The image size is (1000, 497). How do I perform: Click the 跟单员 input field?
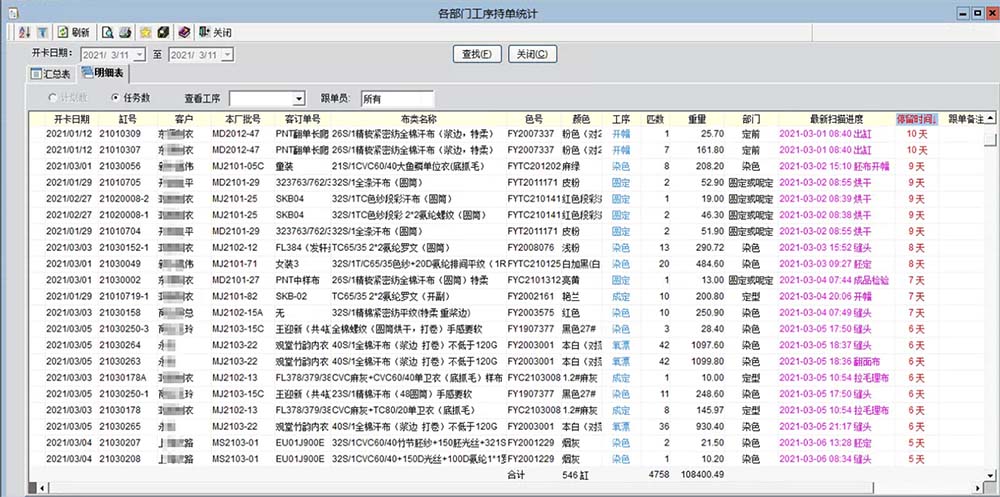tap(396, 98)
